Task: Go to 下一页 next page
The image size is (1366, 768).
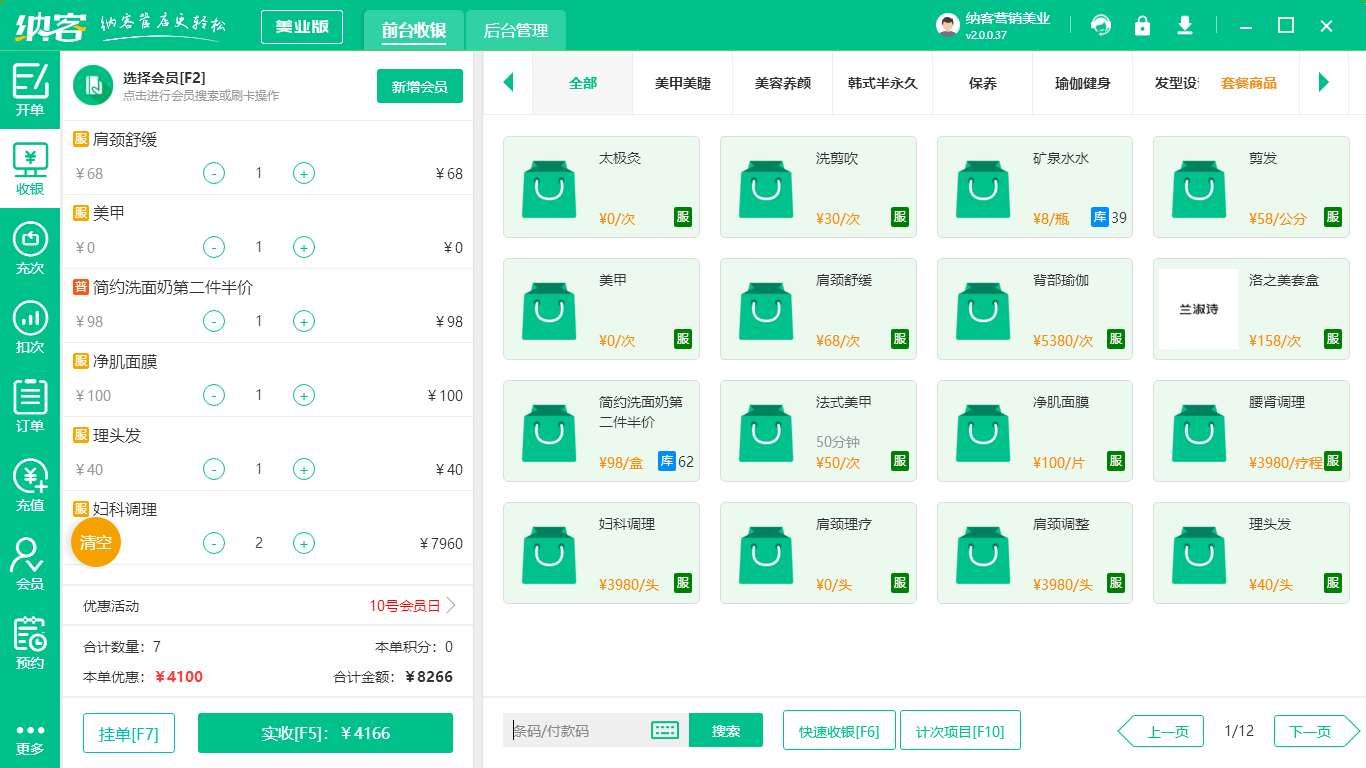Action: click(1316, 731)
